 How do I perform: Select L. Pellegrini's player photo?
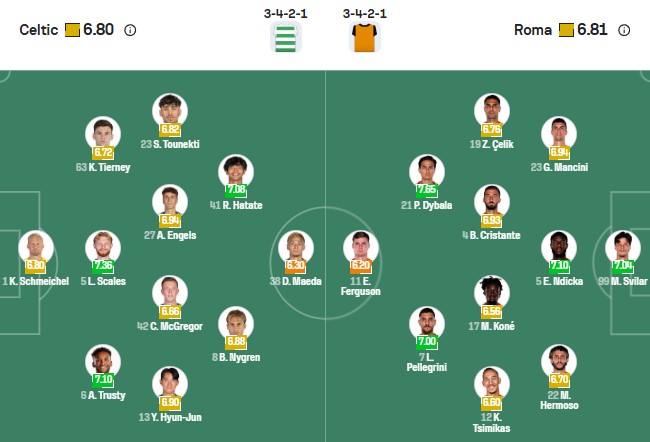click(x=426, y=324)
